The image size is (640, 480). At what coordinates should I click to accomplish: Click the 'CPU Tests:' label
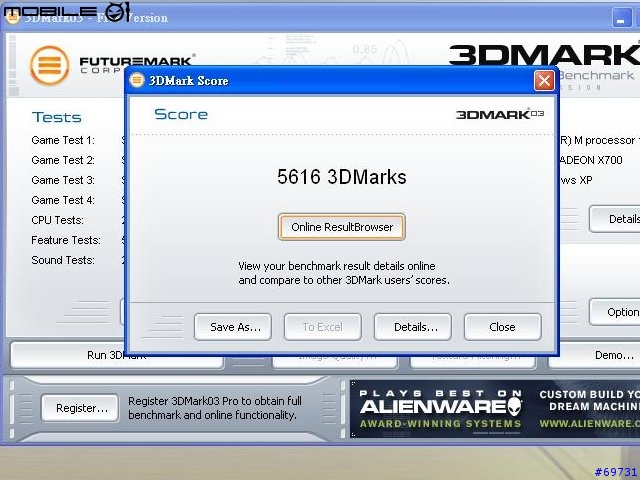click(x=58, y=220)
